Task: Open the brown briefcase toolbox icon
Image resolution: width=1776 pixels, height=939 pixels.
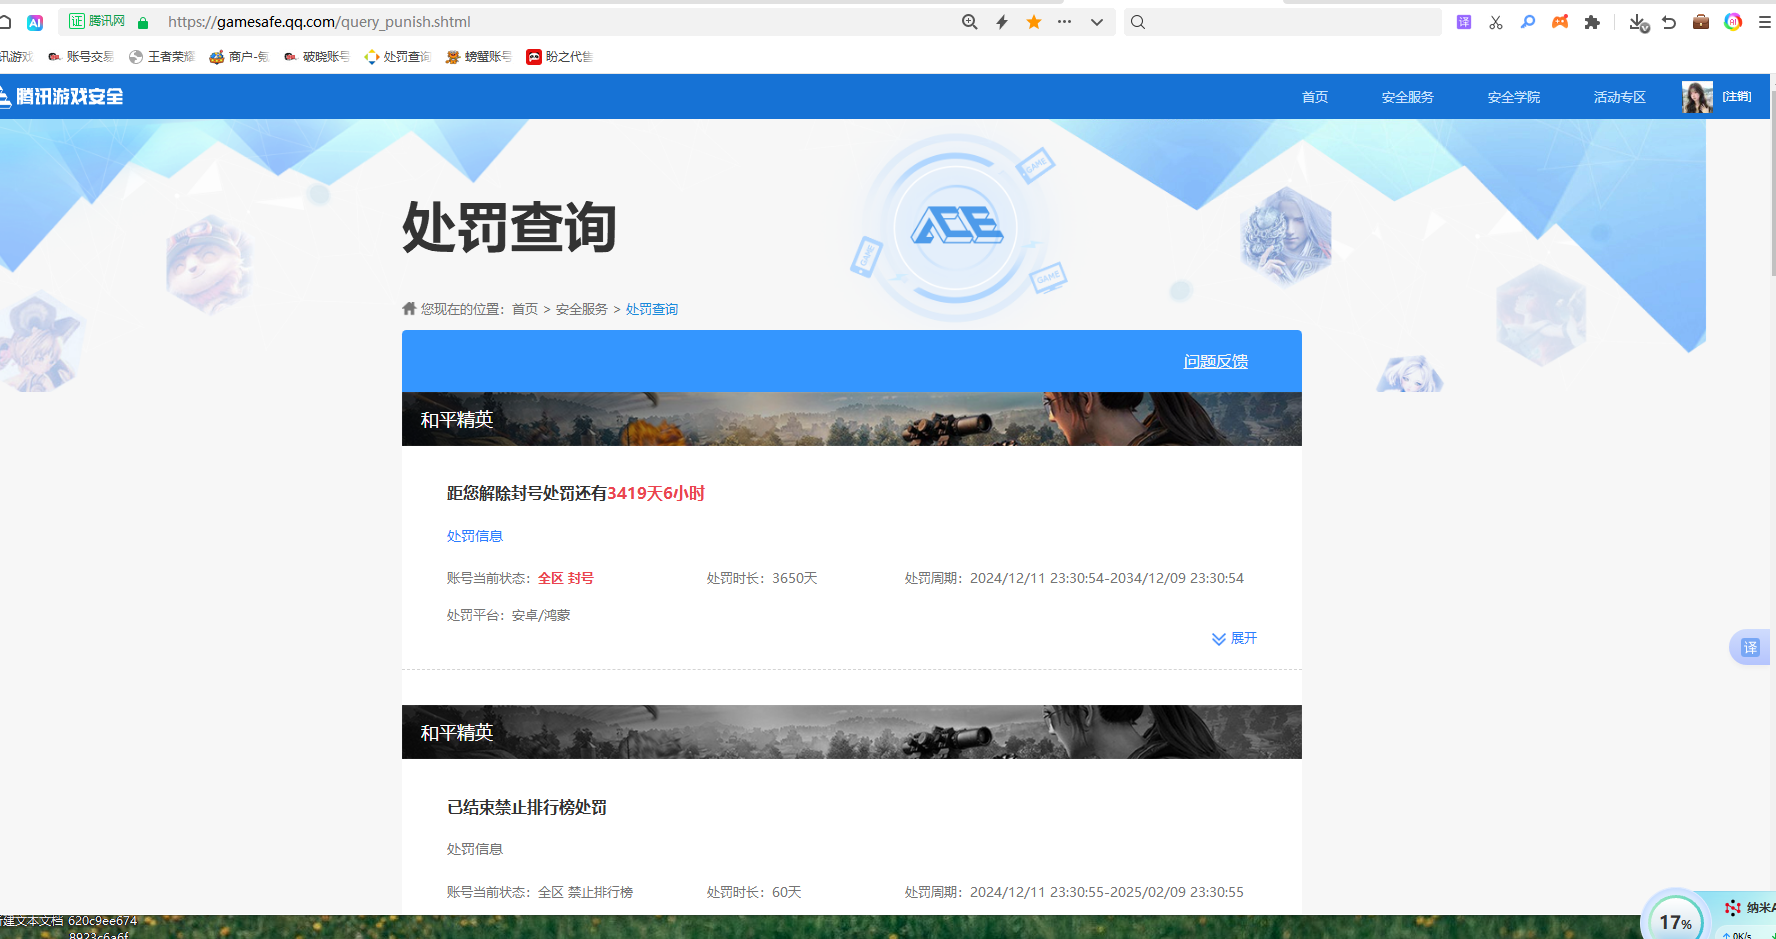Action: coord(1701,22)
